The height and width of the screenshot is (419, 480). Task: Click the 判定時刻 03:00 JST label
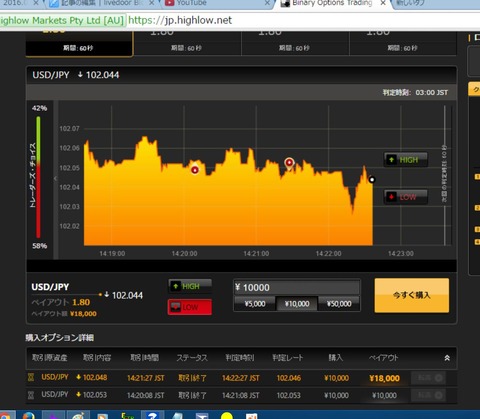coord(415,93)
